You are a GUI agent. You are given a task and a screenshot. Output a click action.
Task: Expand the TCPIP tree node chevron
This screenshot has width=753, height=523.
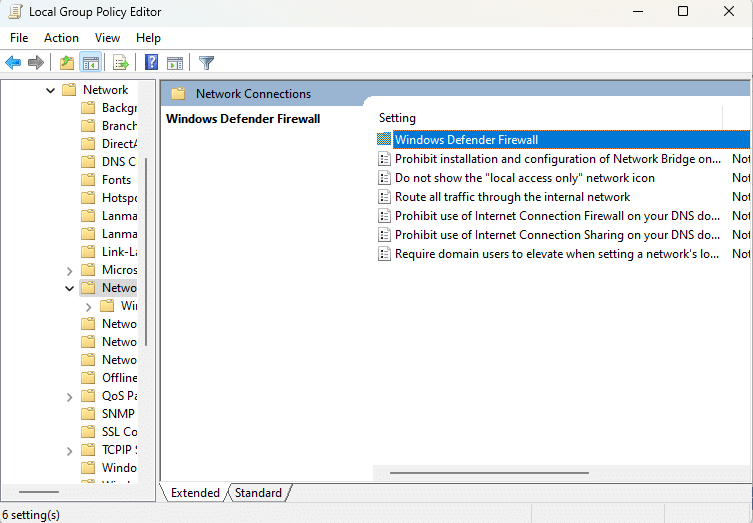click(69, 450)
